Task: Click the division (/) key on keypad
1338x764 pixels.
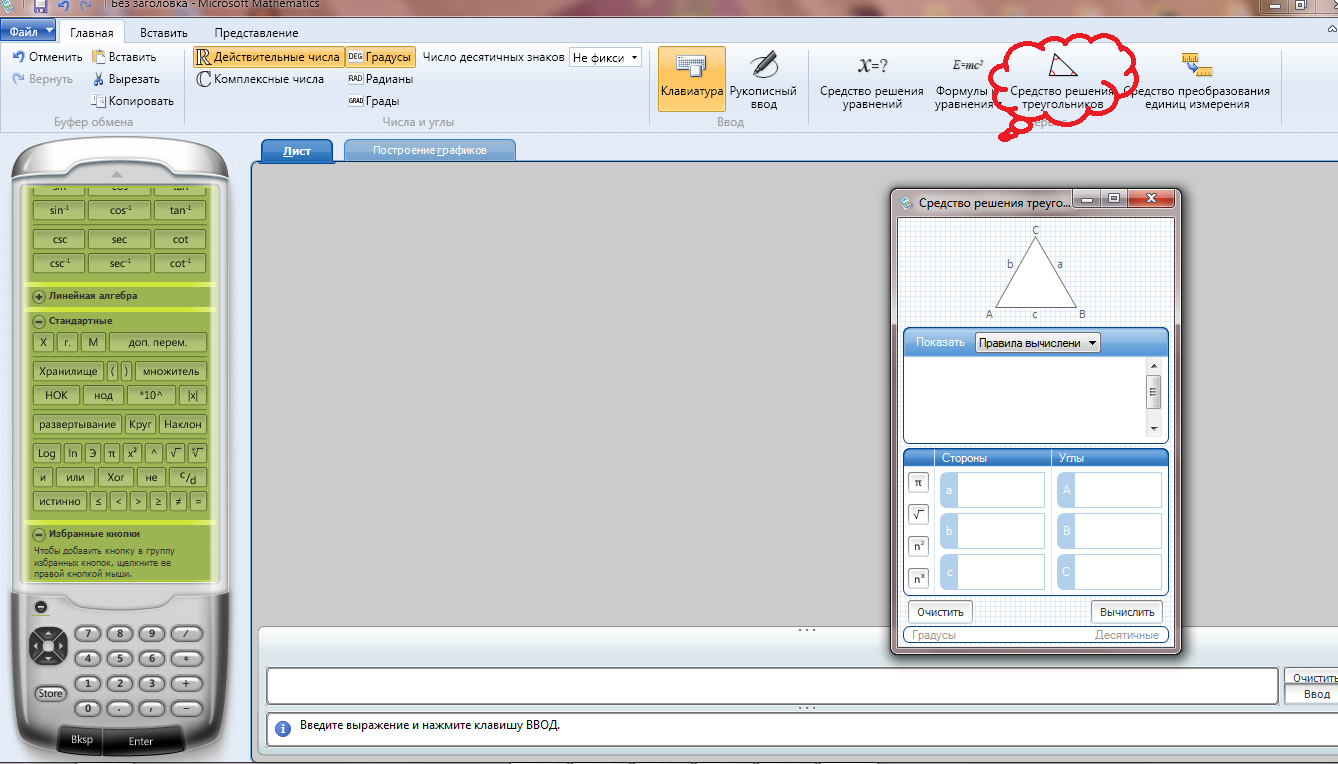Action: point(186,634)
